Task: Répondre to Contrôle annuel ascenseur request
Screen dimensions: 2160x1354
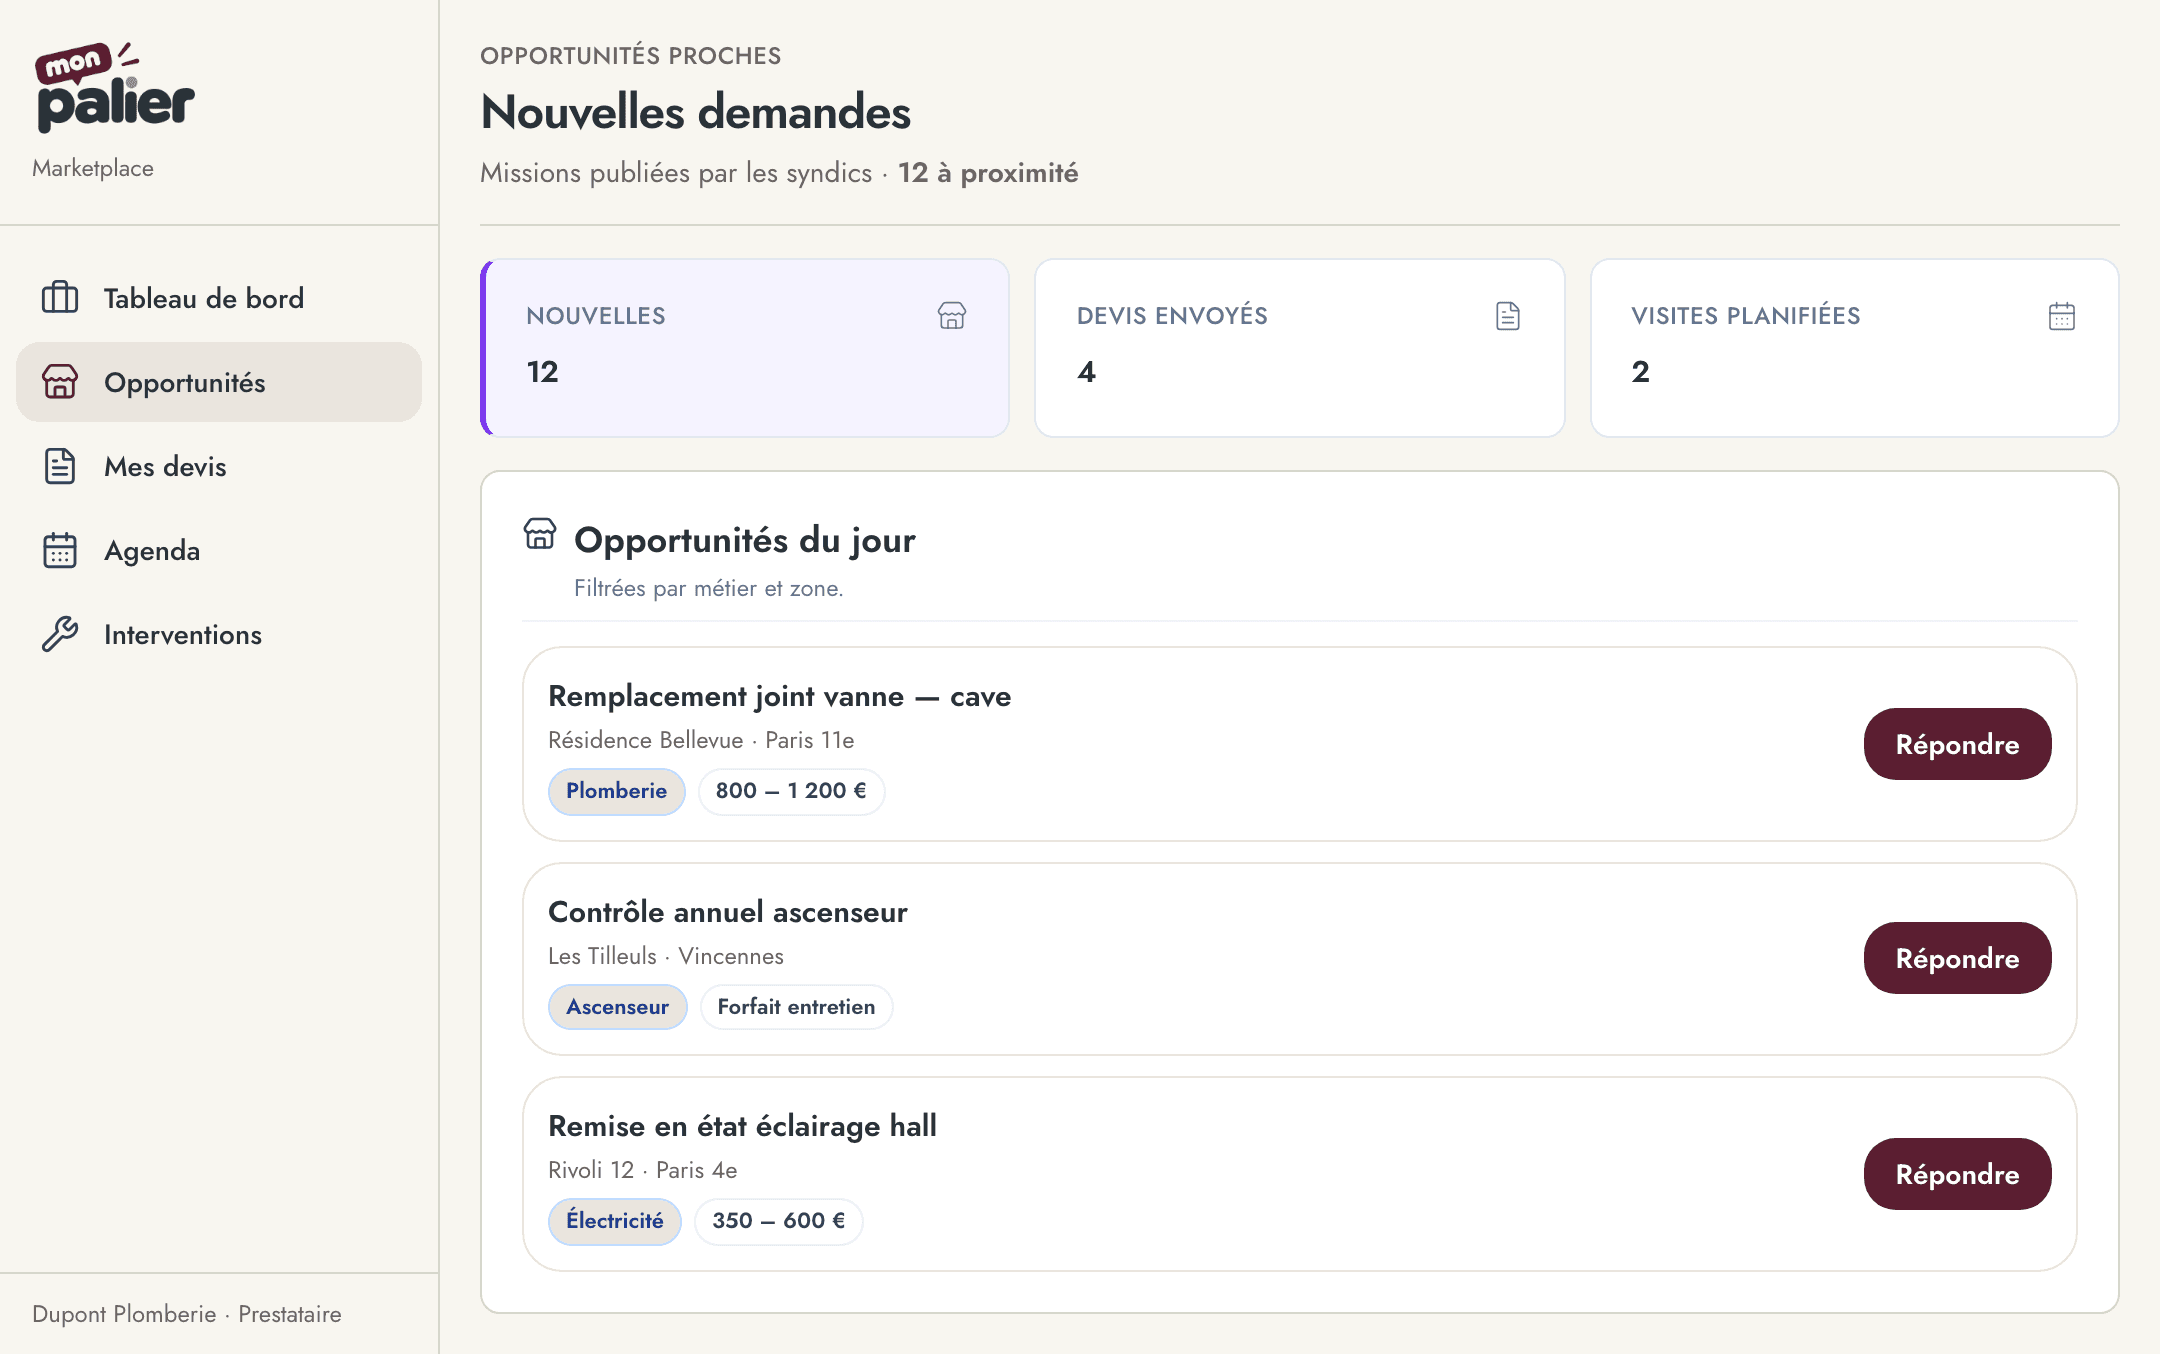Action: (1957, 957)
